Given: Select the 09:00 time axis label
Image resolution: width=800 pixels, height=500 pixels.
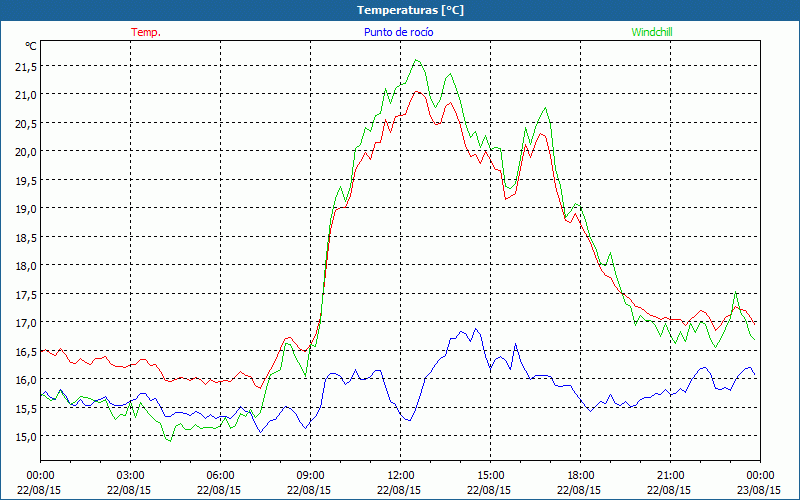Looking at the screenshot, I should click(x=311, y=475).
